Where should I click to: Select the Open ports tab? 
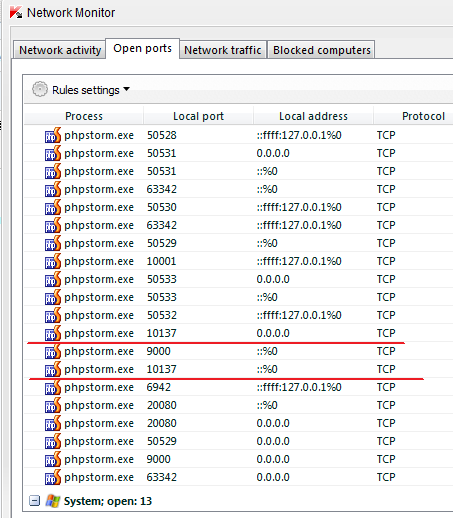click(143, 49)
